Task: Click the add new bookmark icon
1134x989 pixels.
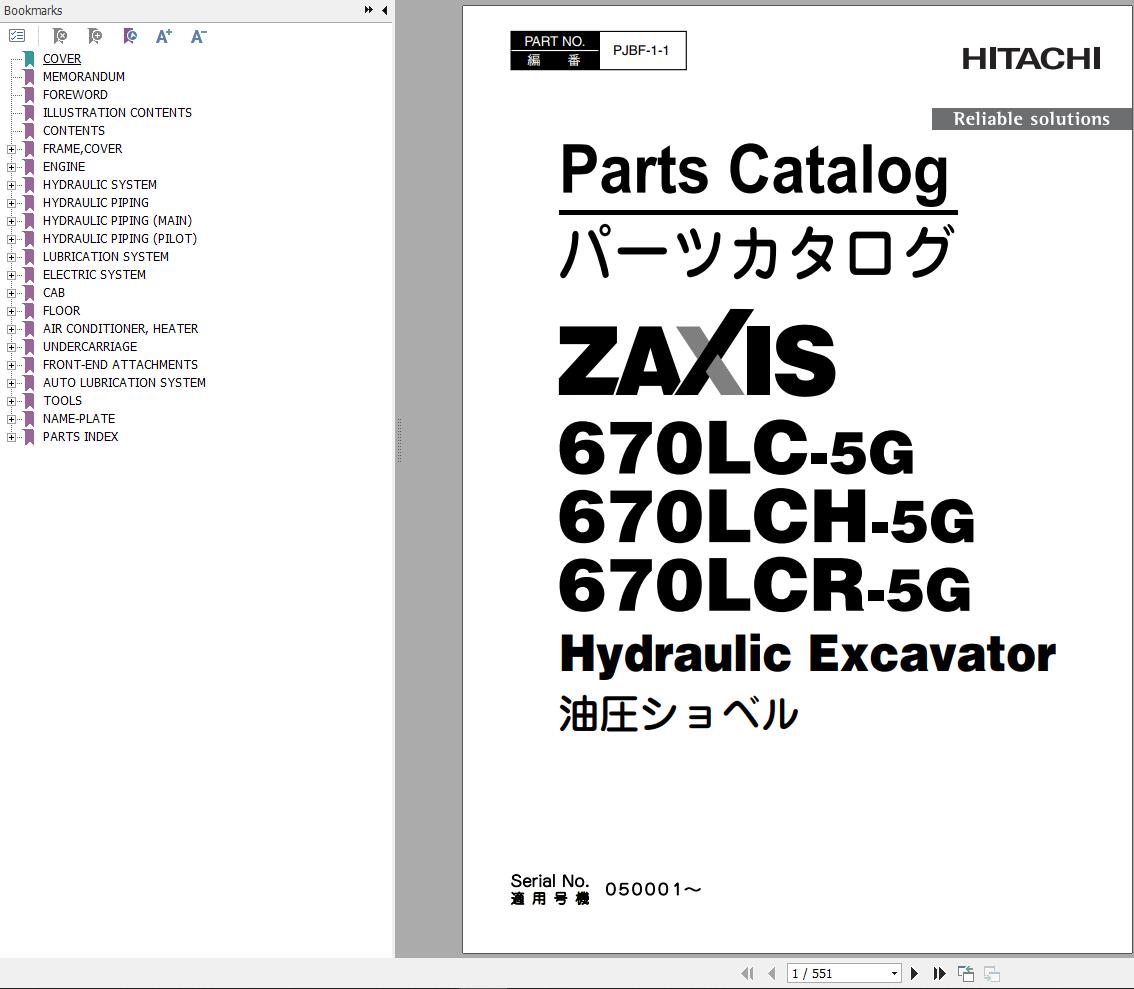Action: pyautogui.click(x=95, y=35)
